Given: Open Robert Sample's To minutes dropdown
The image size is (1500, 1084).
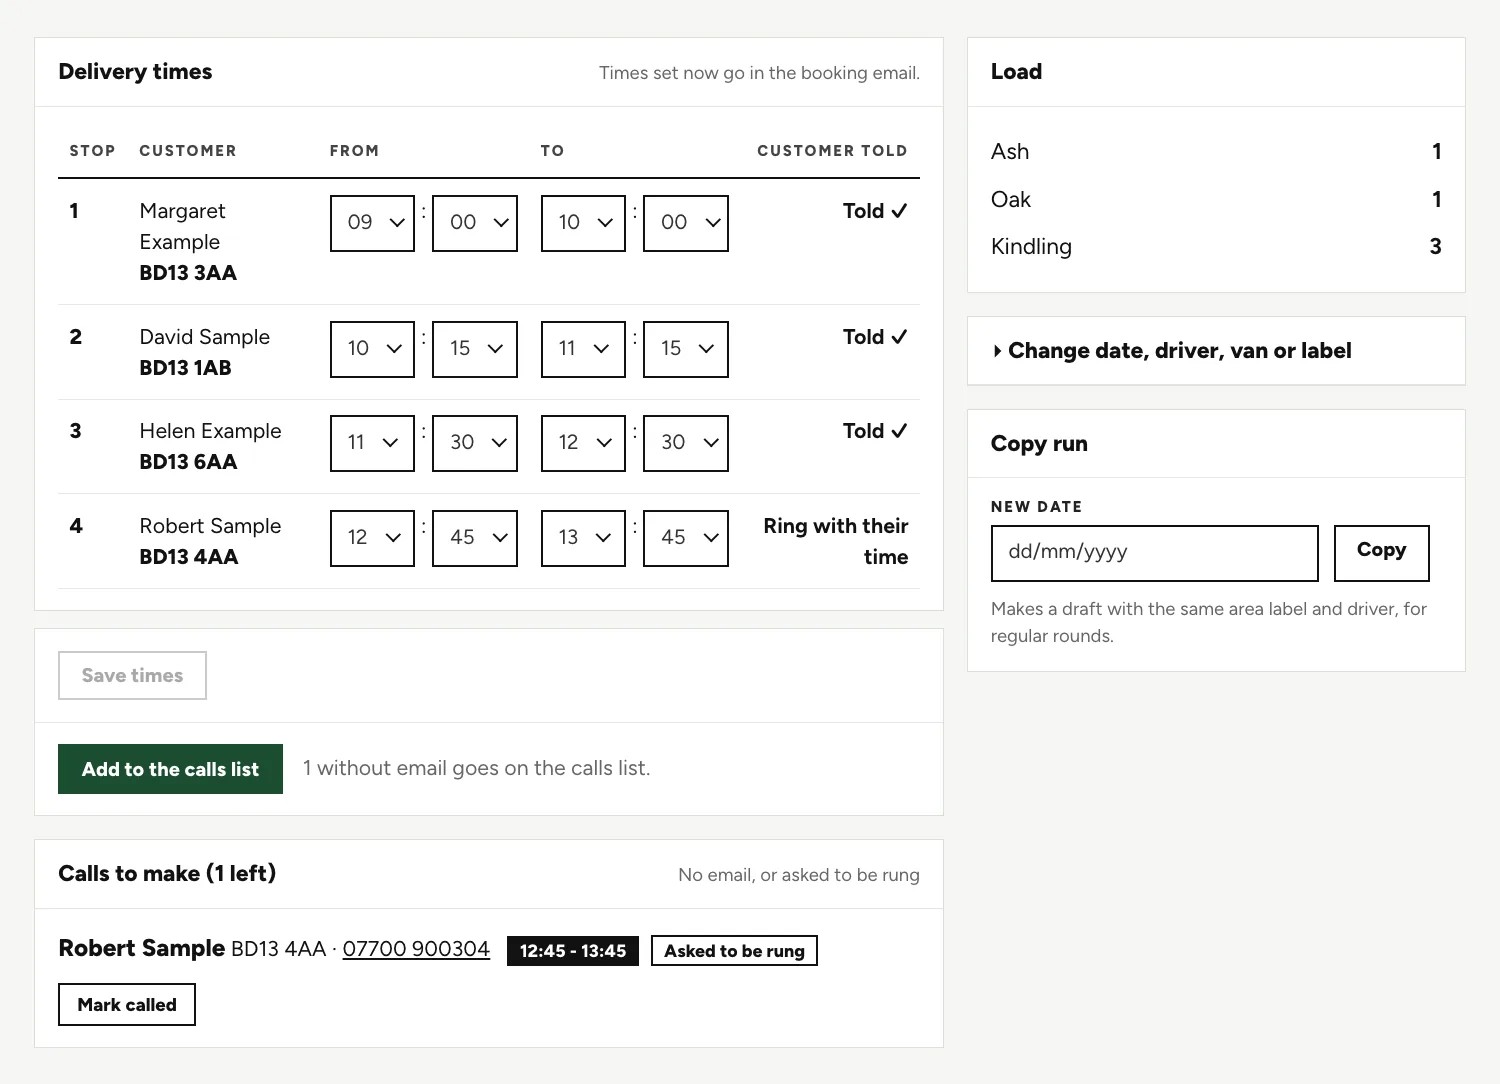Looking at the screenshot, I should pos(686,538).
